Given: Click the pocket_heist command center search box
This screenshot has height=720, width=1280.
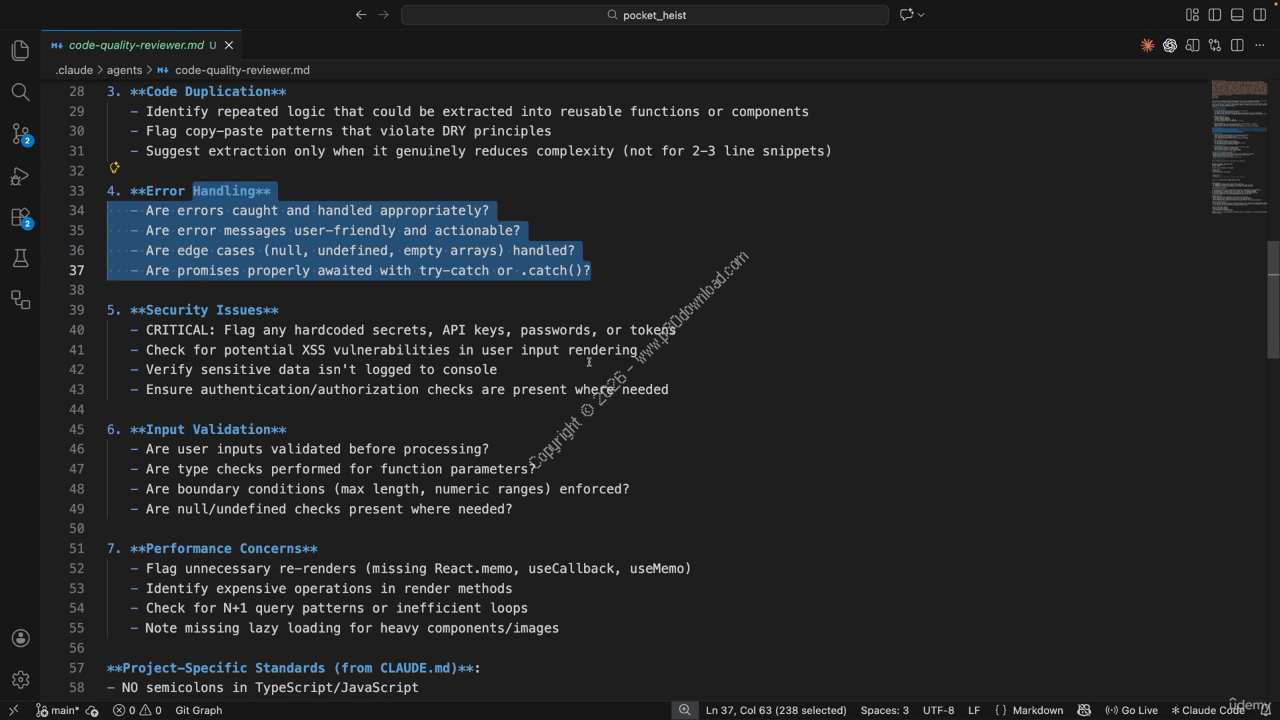Looking at the screenshot, I should point(645,15).
